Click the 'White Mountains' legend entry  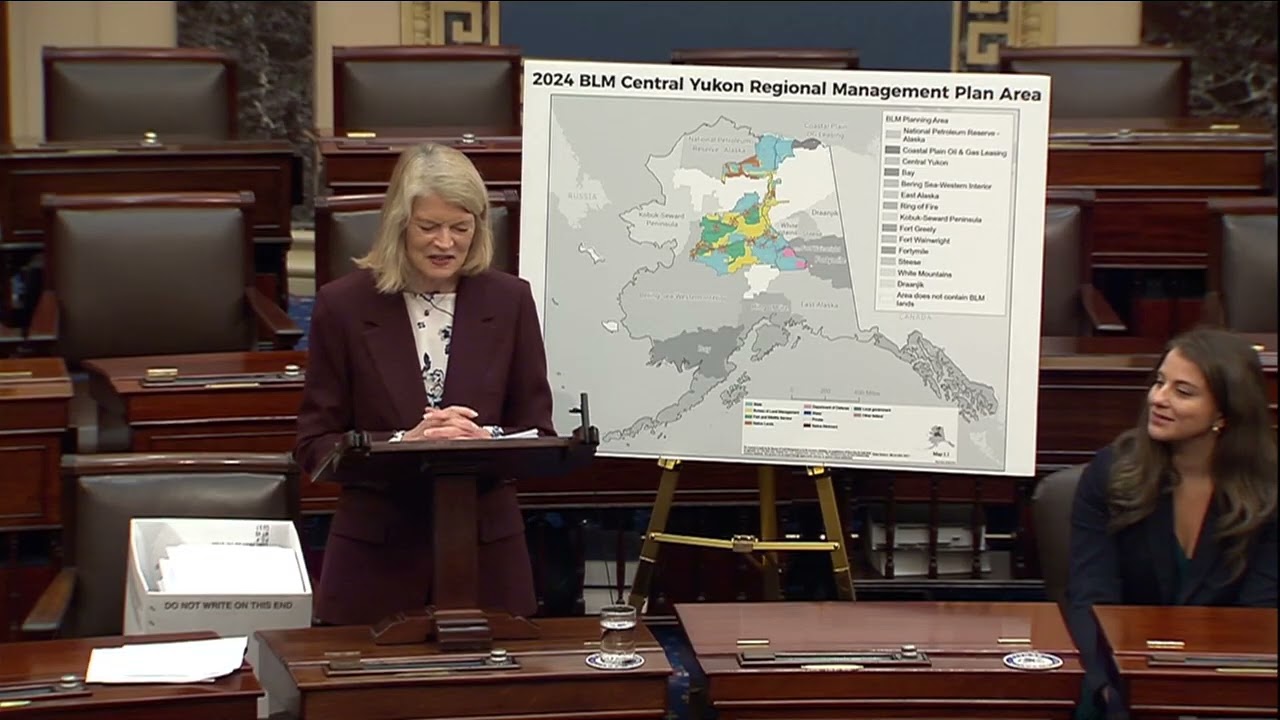click(916, 273)
